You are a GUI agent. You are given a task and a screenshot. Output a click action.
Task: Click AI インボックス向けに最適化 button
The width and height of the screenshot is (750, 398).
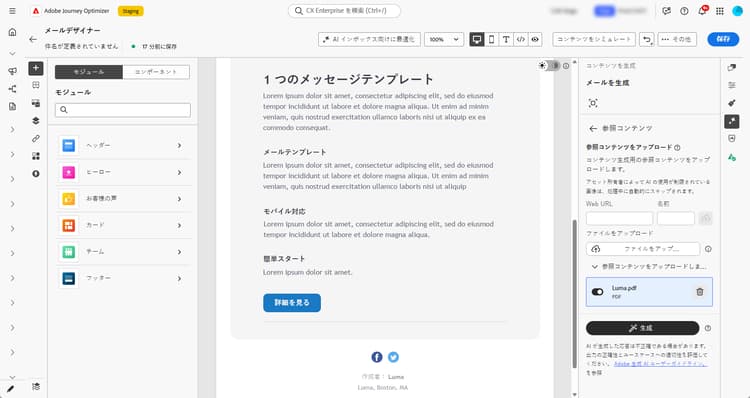pyautogui.click(x=369, y=39)
